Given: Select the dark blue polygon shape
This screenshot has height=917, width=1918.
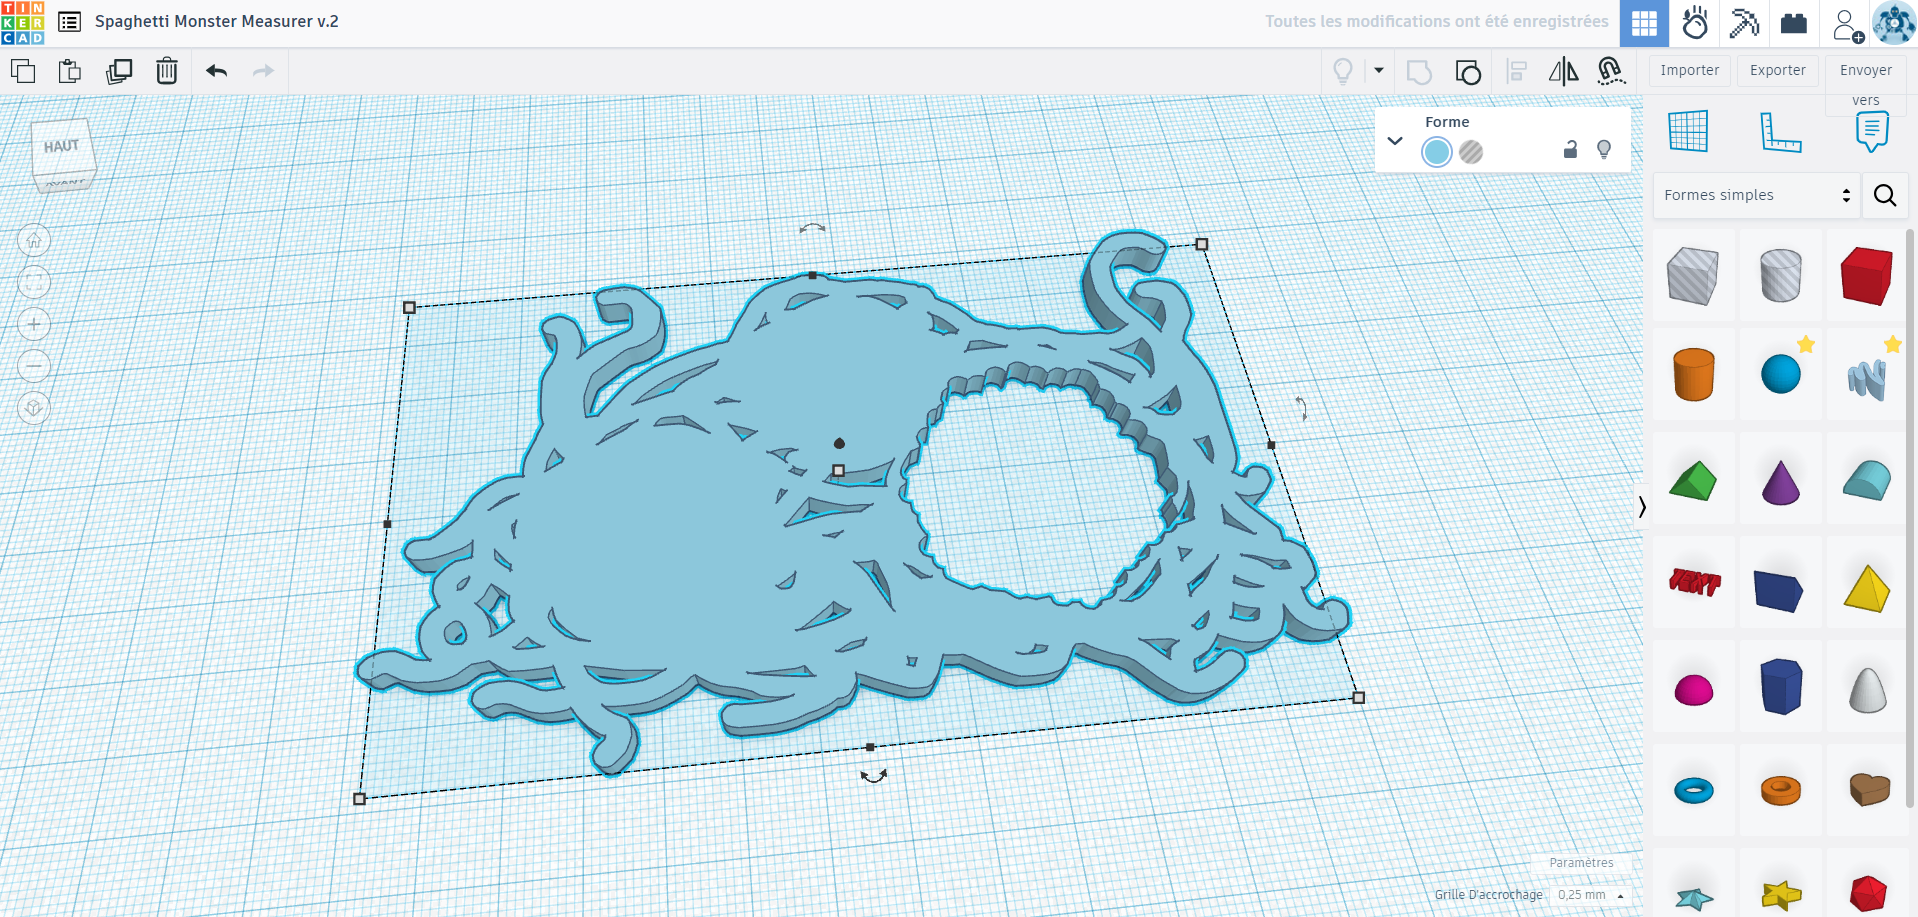Looking at the screenshot, I should click(1780, 686).
